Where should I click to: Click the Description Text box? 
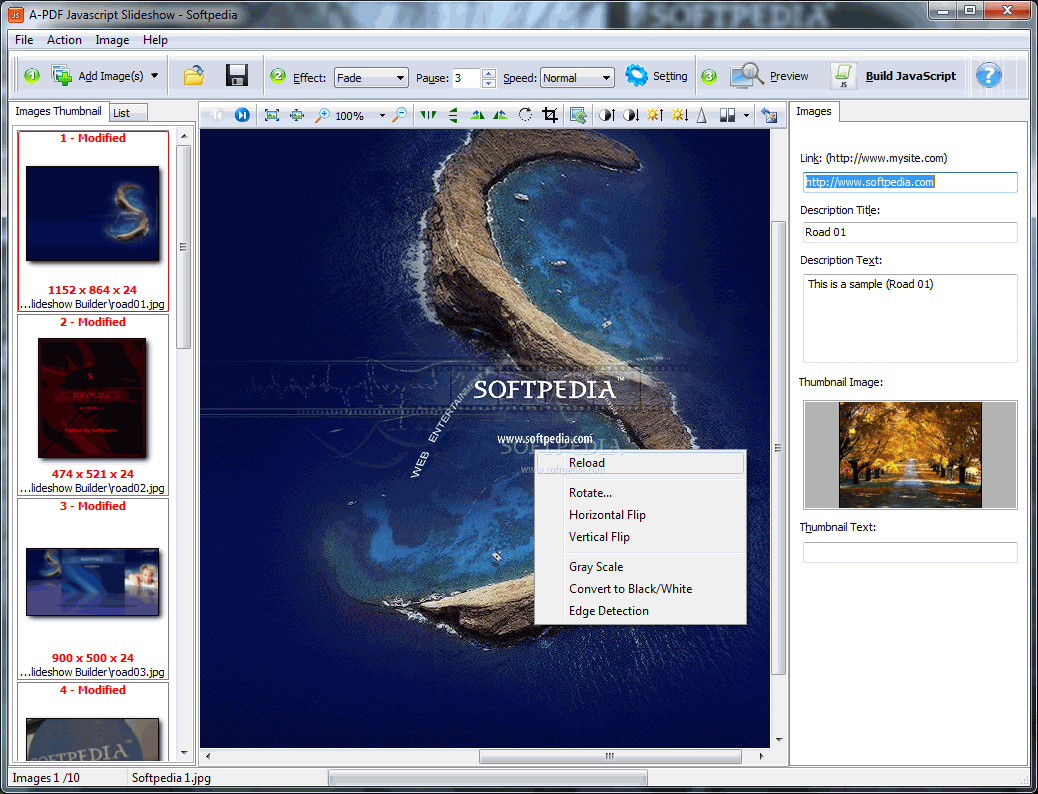point(910,318)
